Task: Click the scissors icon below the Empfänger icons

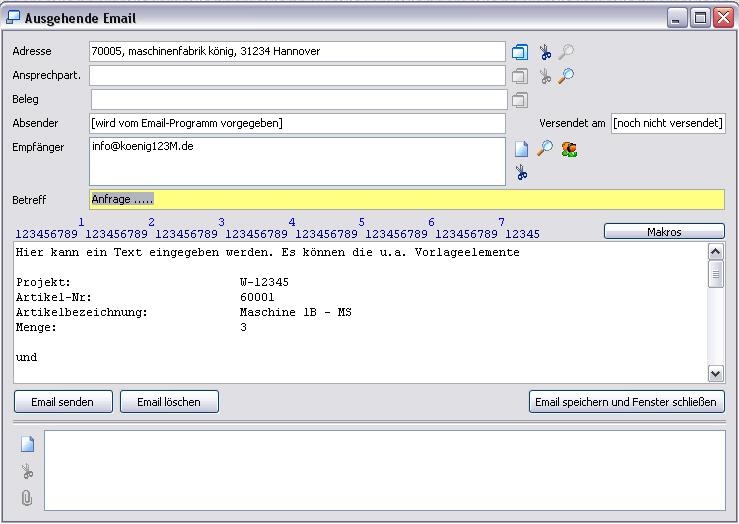Action: 521,173
